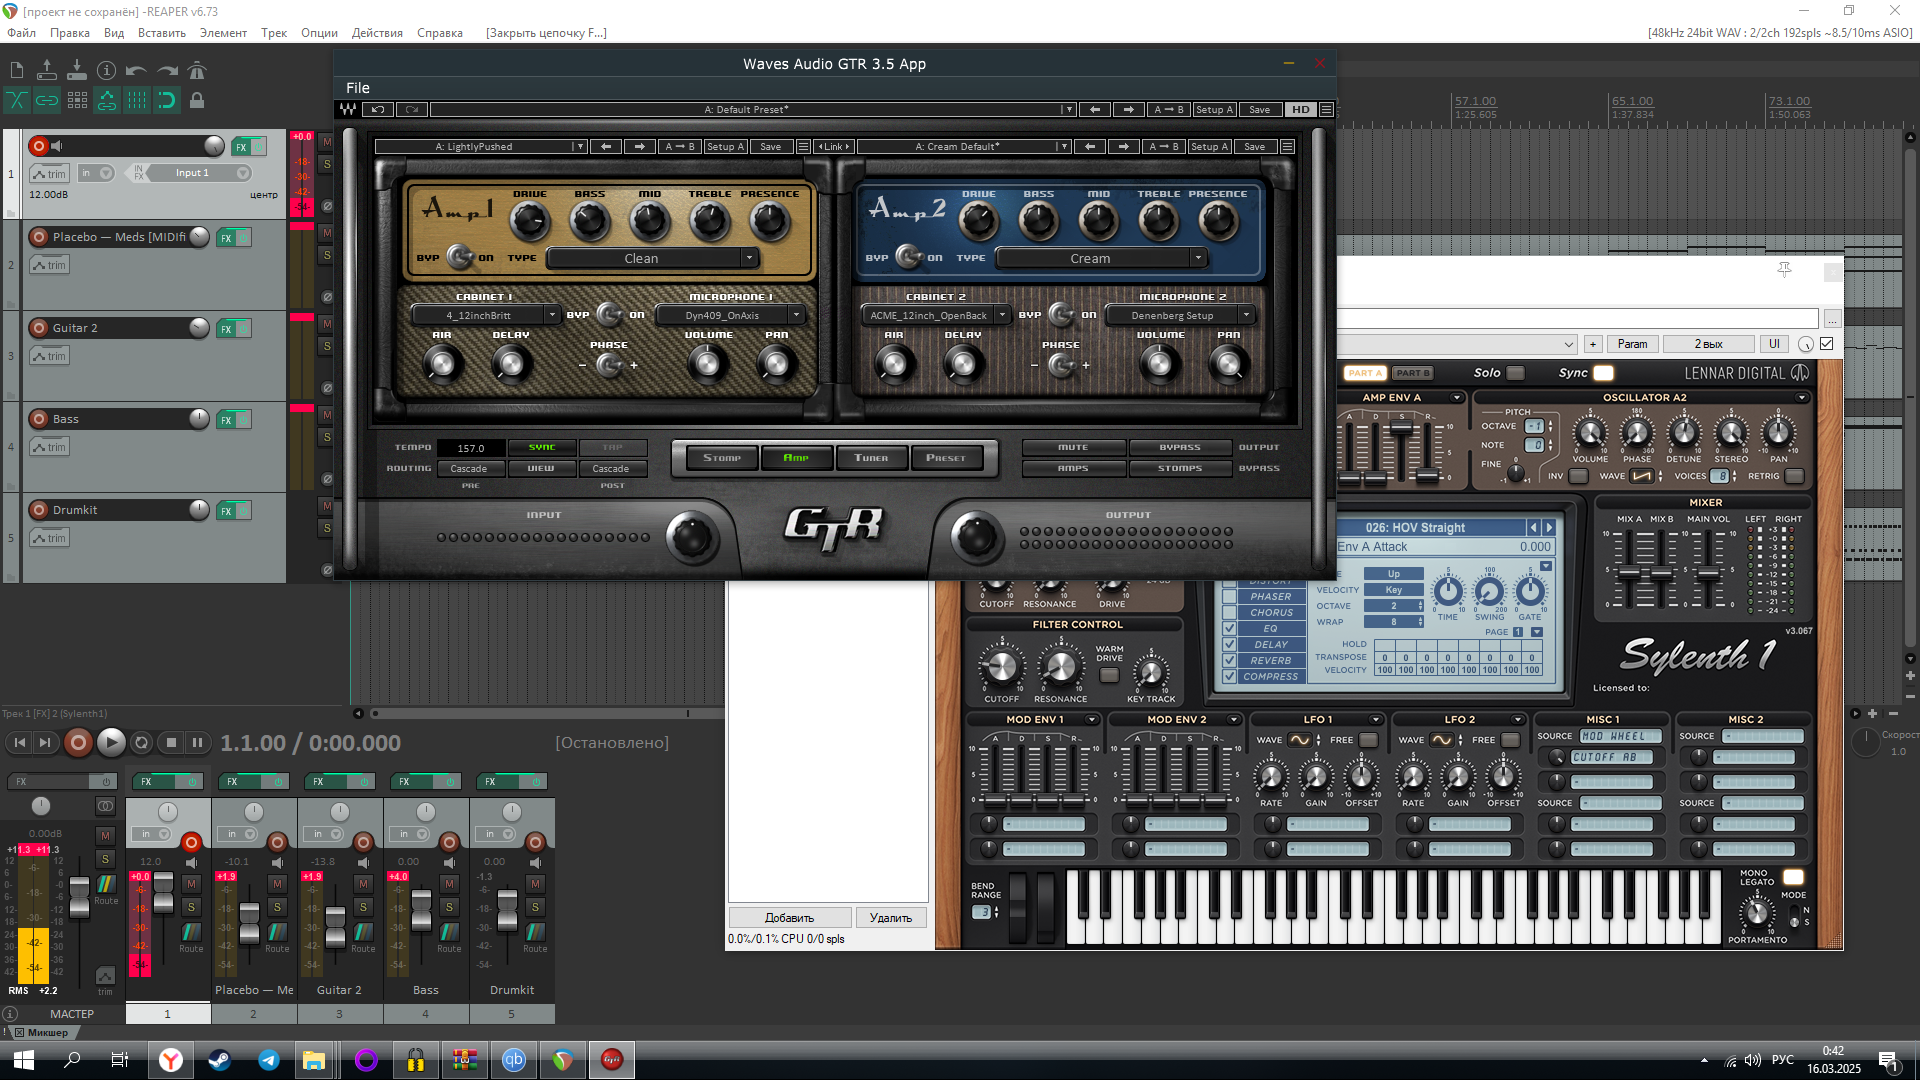Open File menu in Waves GTR window
The width and height of the screenshot is (1920, 1080).
point(358,88)
